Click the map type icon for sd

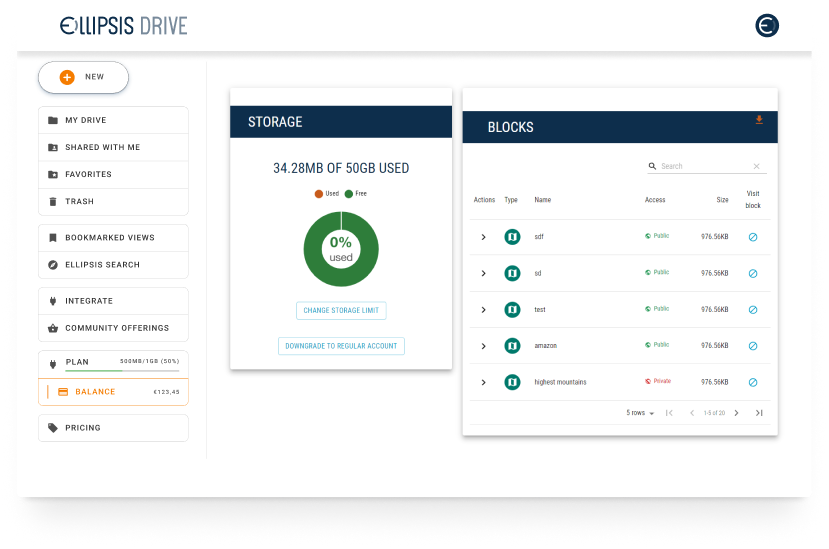pyautogui.click(x=512, y=273)
